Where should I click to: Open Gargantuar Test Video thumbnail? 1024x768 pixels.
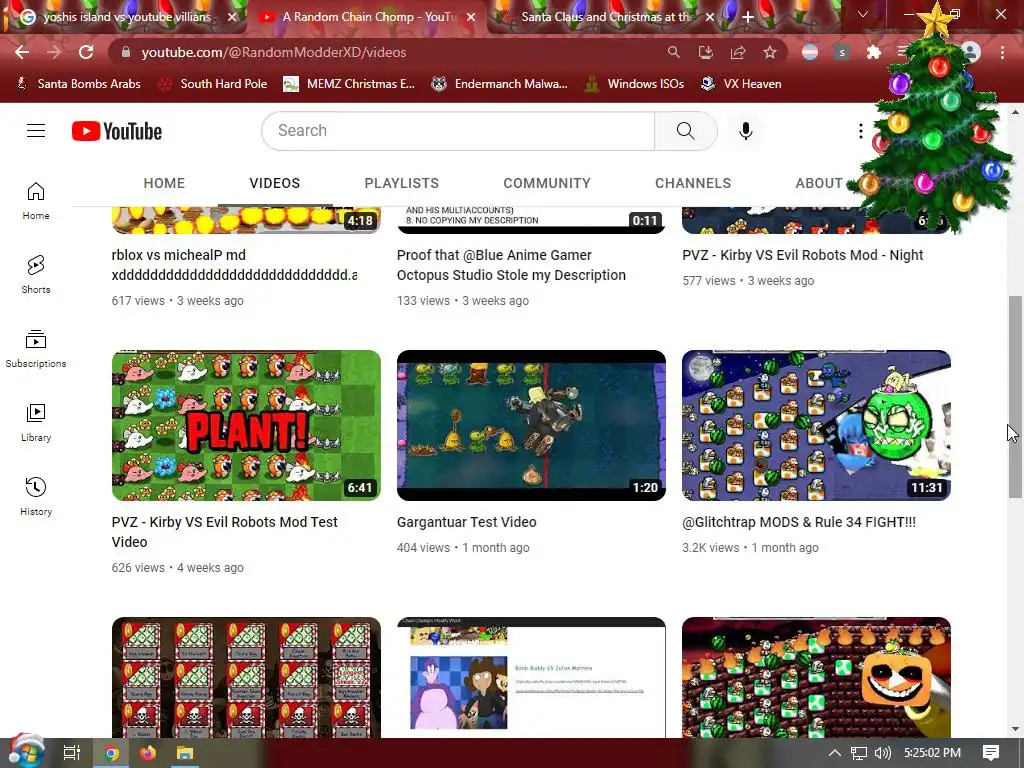click(x=531, y=425)
